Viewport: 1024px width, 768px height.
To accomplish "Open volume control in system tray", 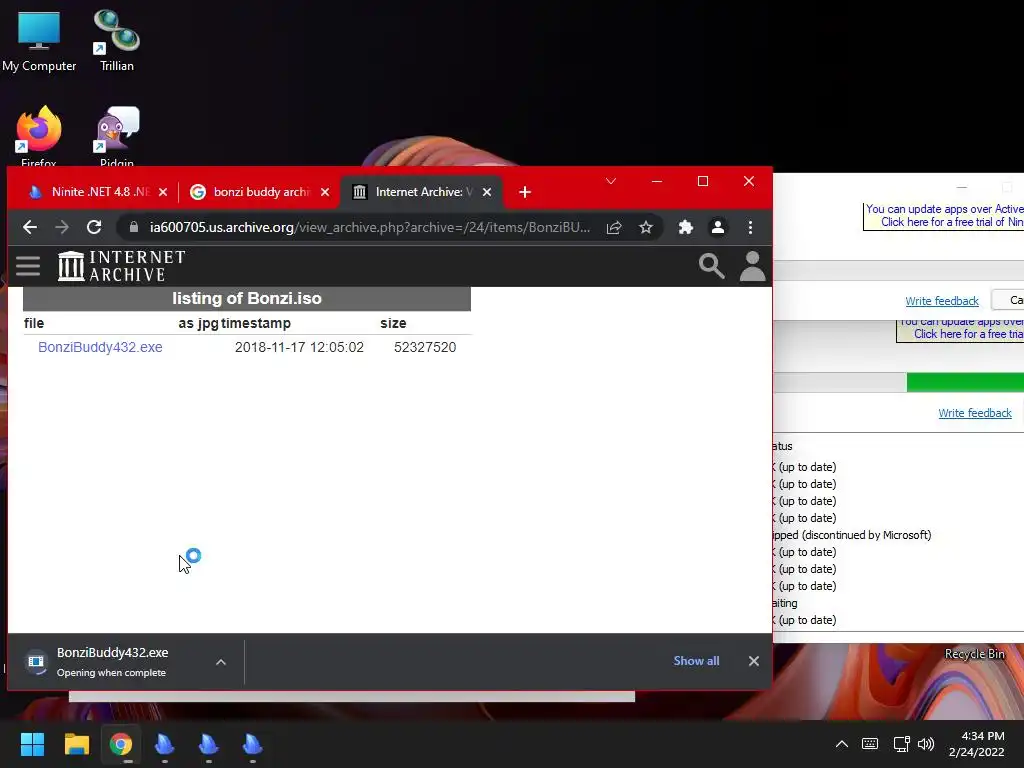I will coord(926,744).
